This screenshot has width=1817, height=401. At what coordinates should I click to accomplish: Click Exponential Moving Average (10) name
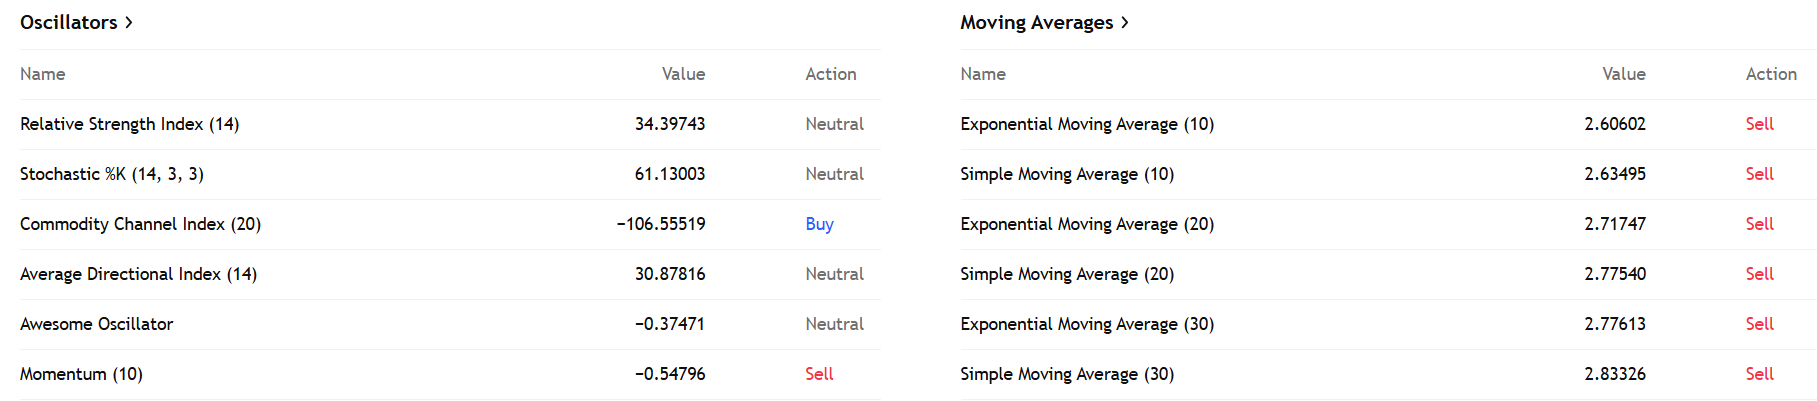coord(1087,124)
